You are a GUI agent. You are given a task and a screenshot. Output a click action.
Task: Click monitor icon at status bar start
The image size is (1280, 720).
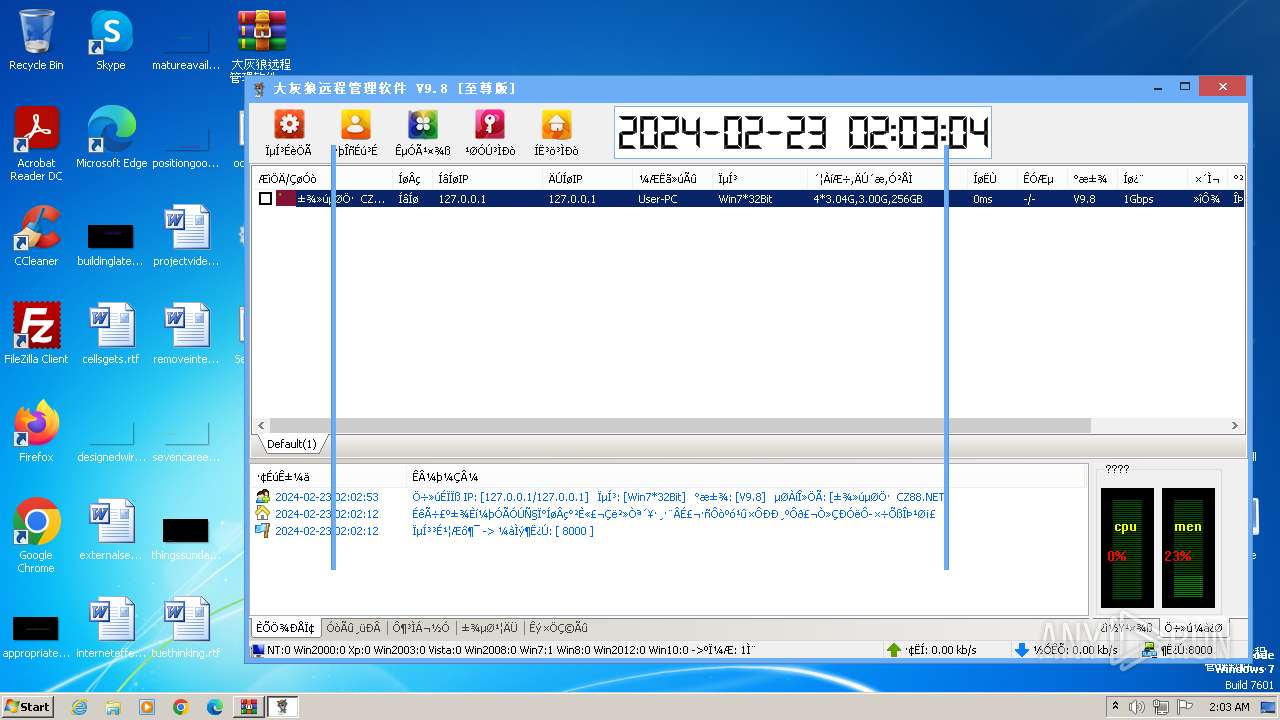258,650
